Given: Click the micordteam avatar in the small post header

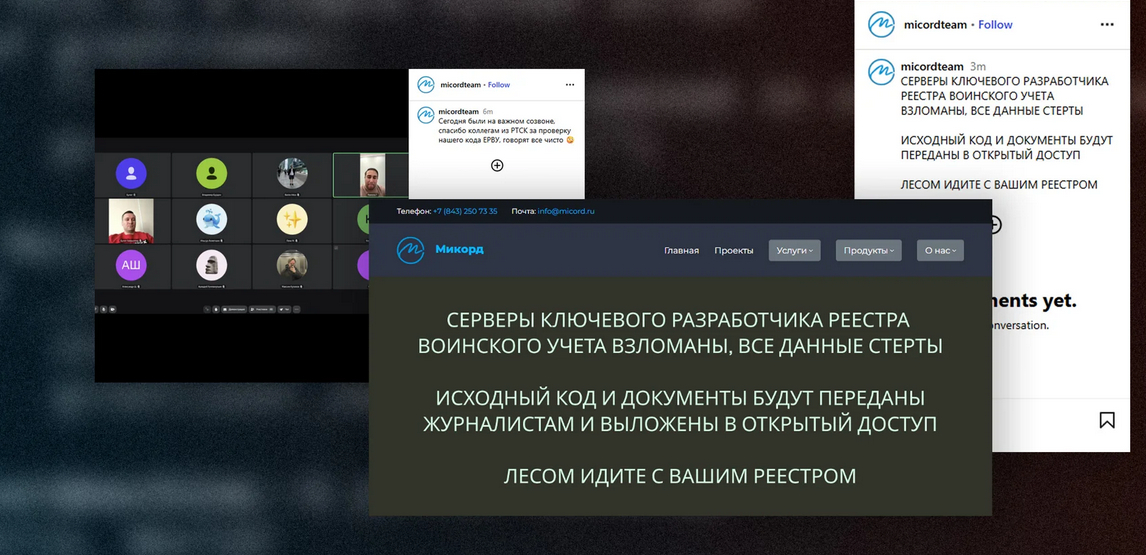Looking at the screenshot, I should (425, 85).
